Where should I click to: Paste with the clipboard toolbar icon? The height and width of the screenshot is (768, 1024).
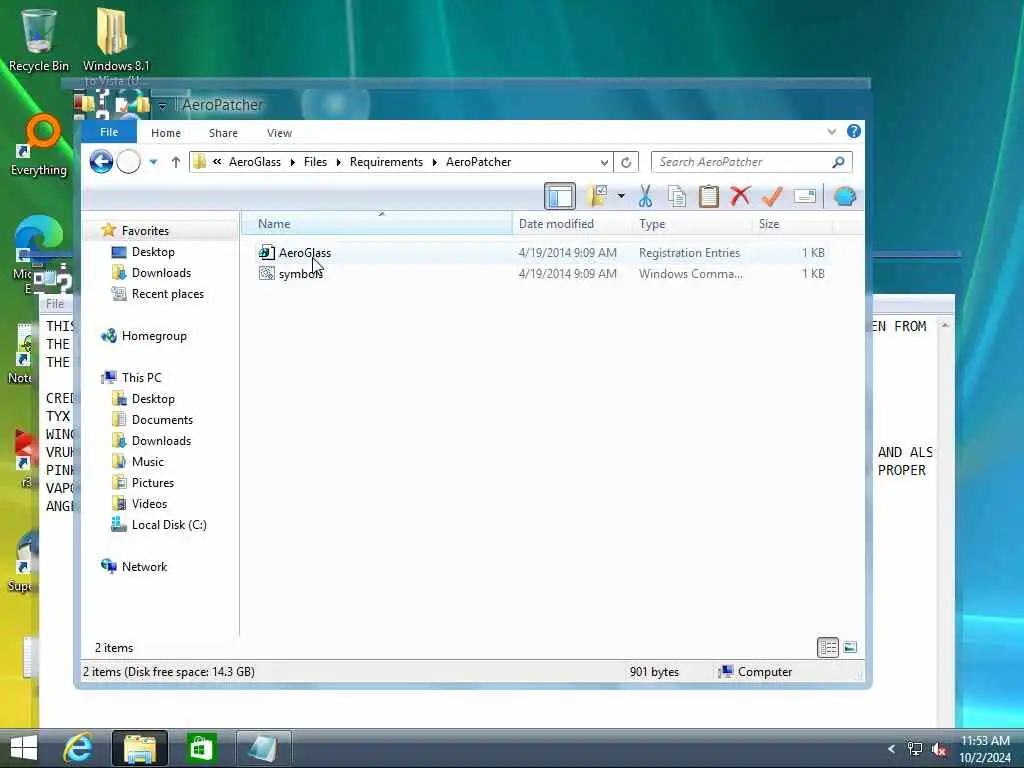tap(709, 196)
